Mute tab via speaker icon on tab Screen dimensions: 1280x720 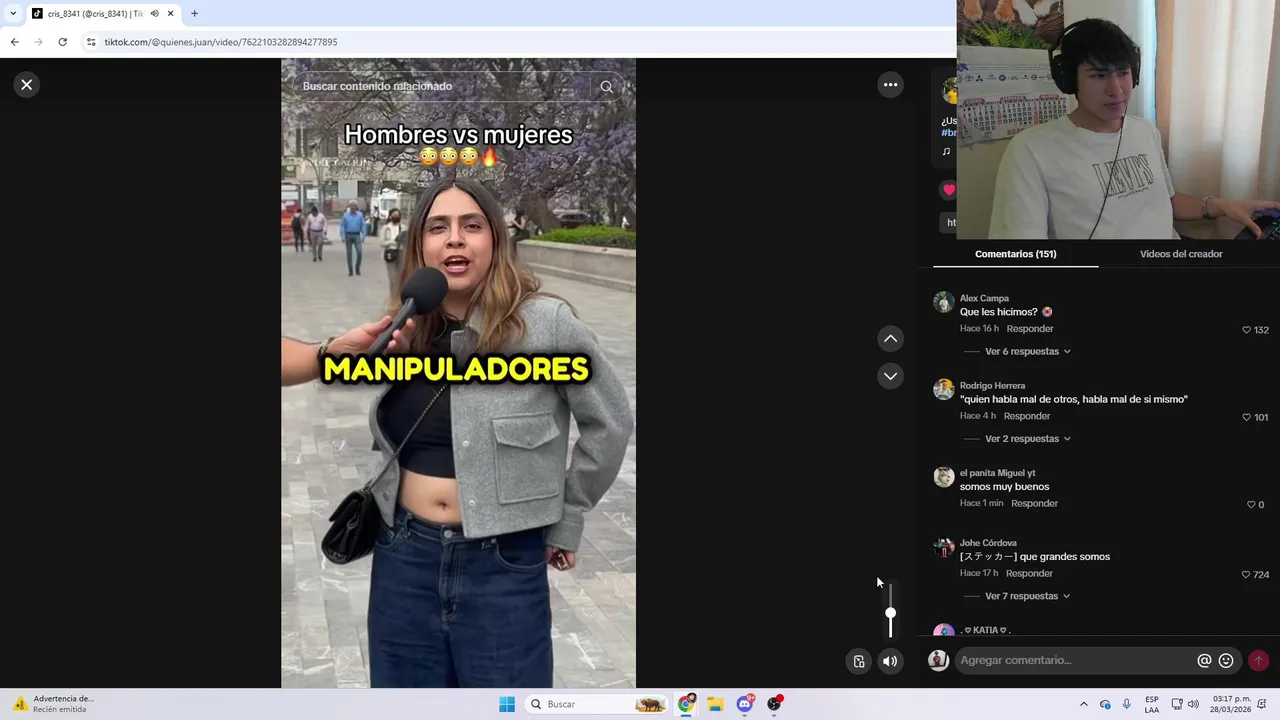pos(154,14)
